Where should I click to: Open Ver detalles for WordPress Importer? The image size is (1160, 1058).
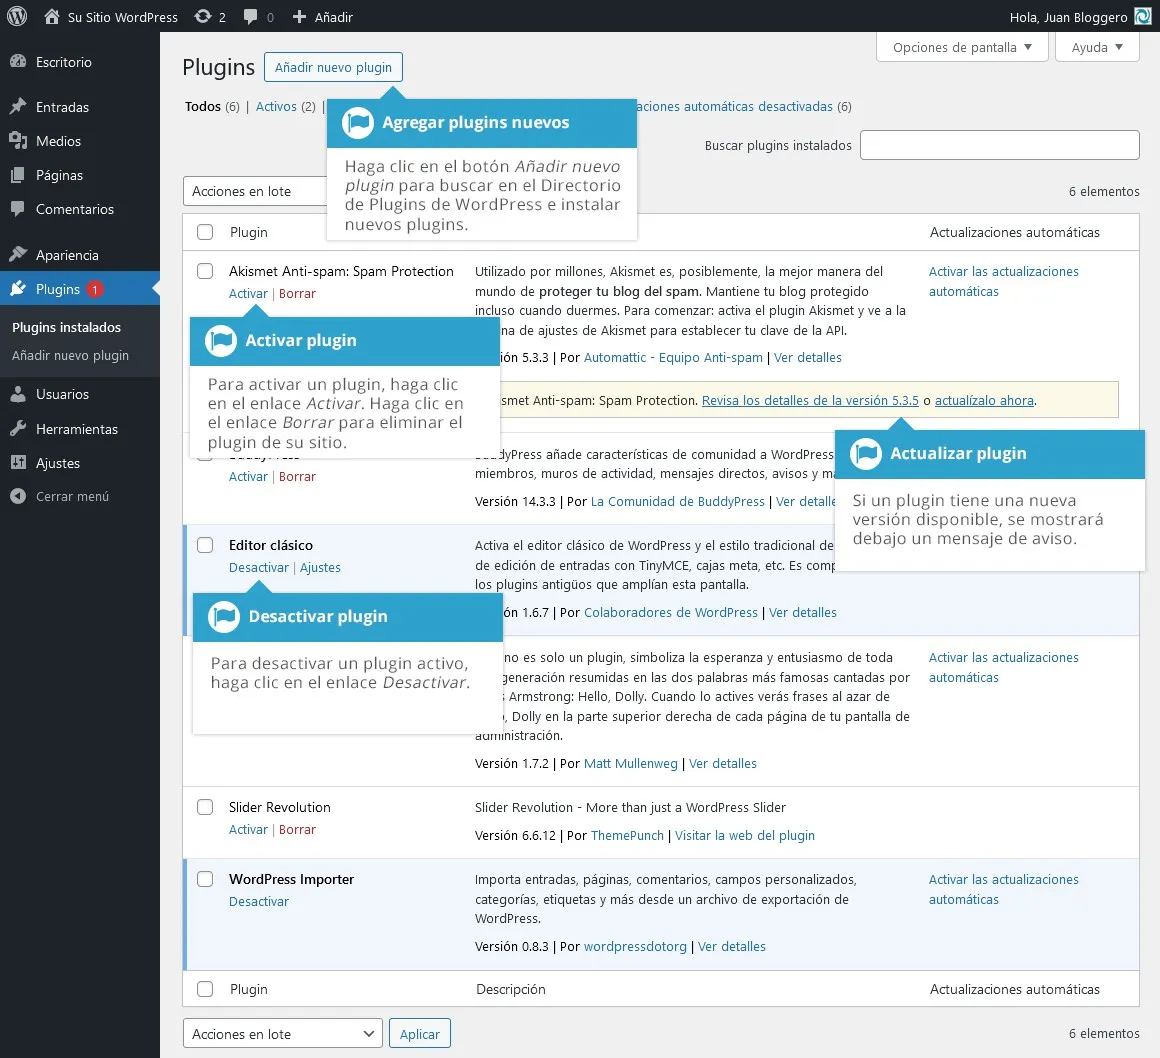click(x=732, y=946)
